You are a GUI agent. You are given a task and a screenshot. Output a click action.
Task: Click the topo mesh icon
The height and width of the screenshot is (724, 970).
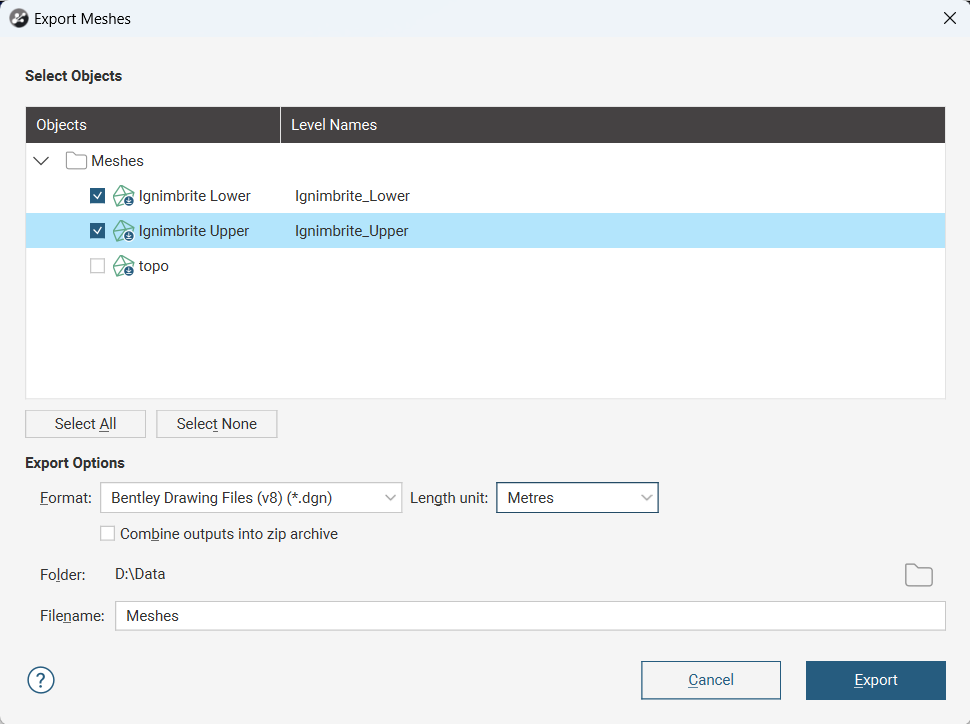tap(123, 266)
